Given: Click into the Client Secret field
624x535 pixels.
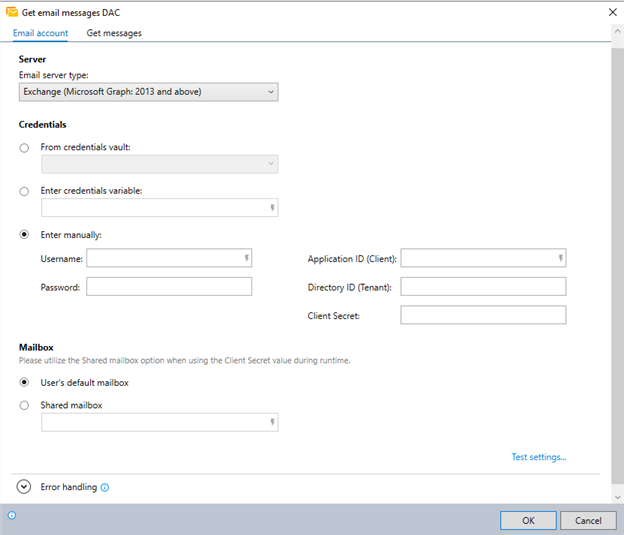Looking at the screenshot, I should pos(483,316).
